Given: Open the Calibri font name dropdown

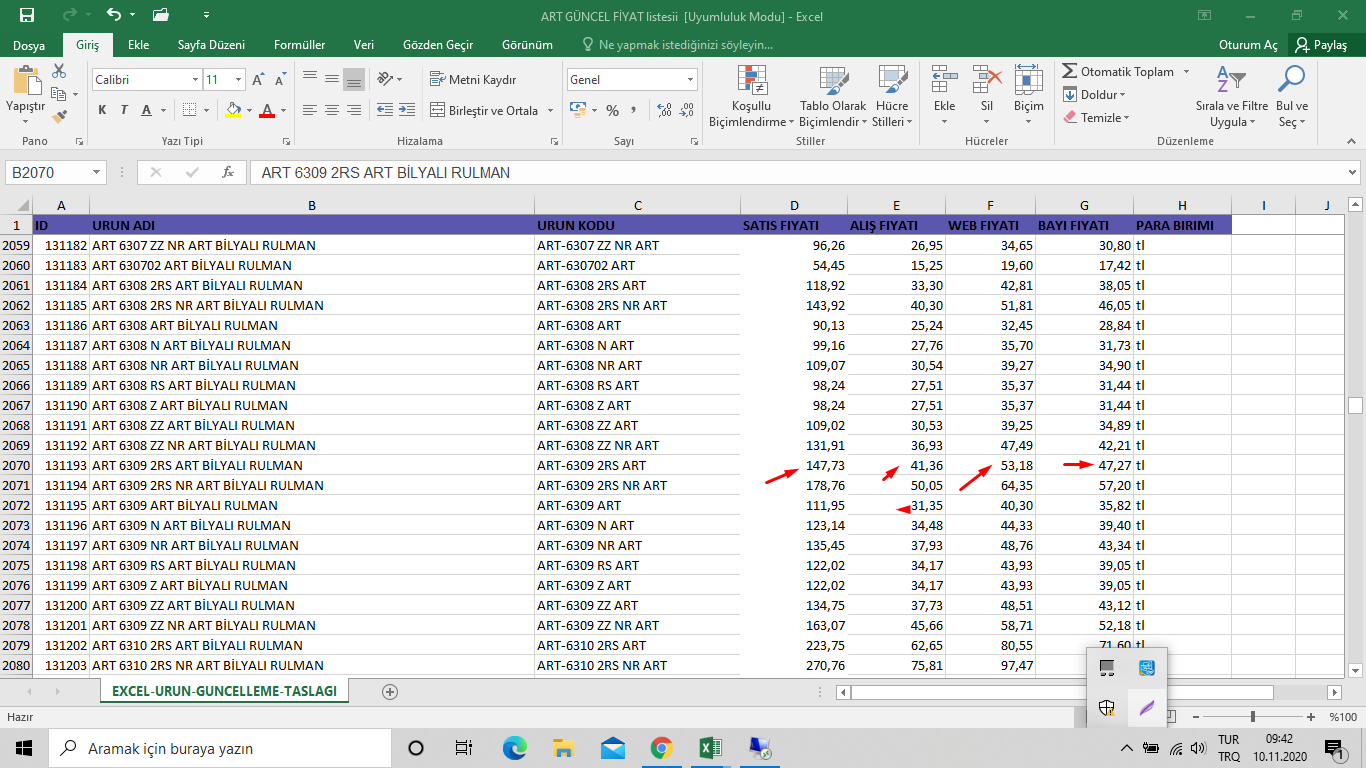Looking at the screenshot, I should click(195, 80).
